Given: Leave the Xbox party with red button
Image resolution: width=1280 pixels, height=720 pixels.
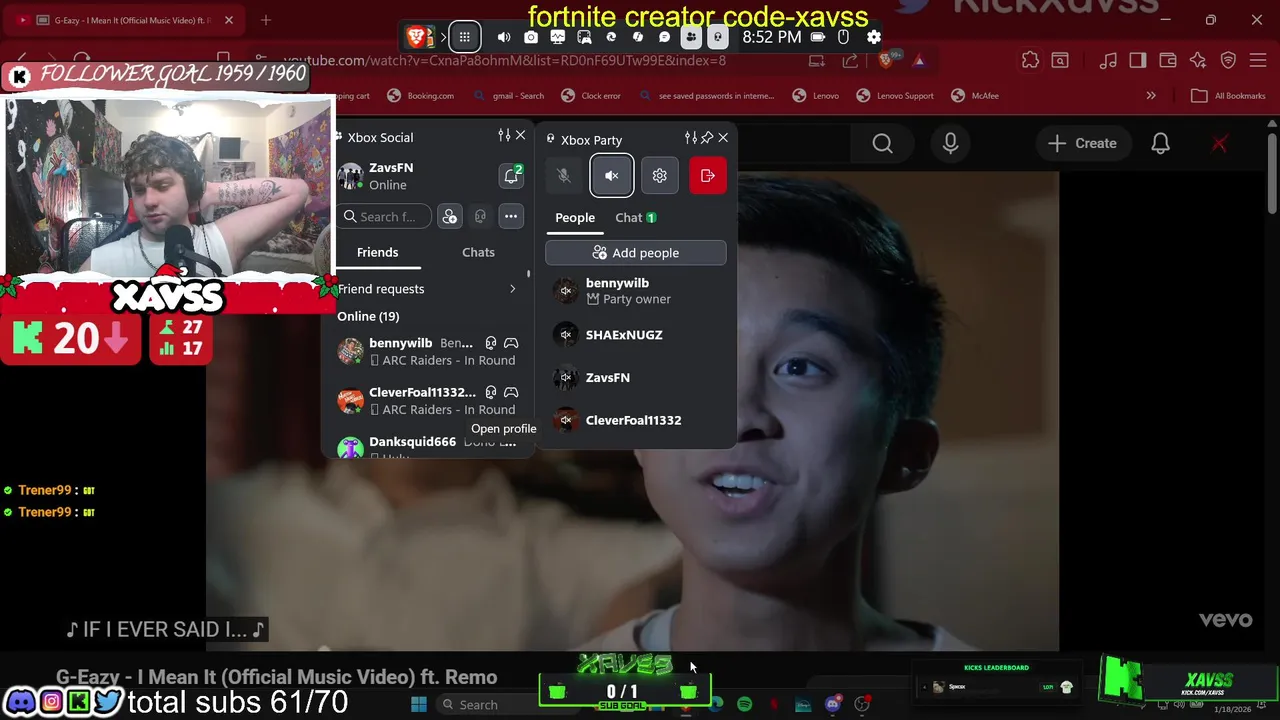Looking at the screenshot, I should (x=708, y=176).
